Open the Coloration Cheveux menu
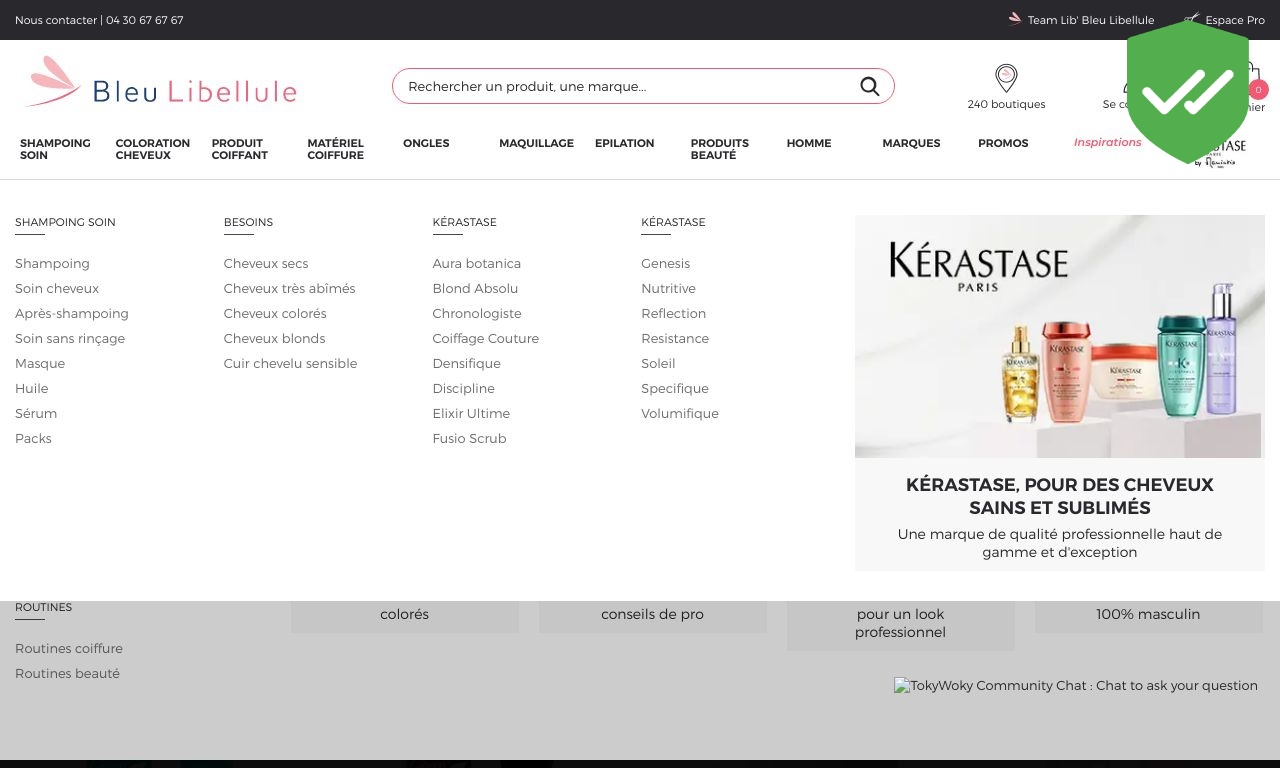This screenshot has height=768, width=1280. pos(152,149)
